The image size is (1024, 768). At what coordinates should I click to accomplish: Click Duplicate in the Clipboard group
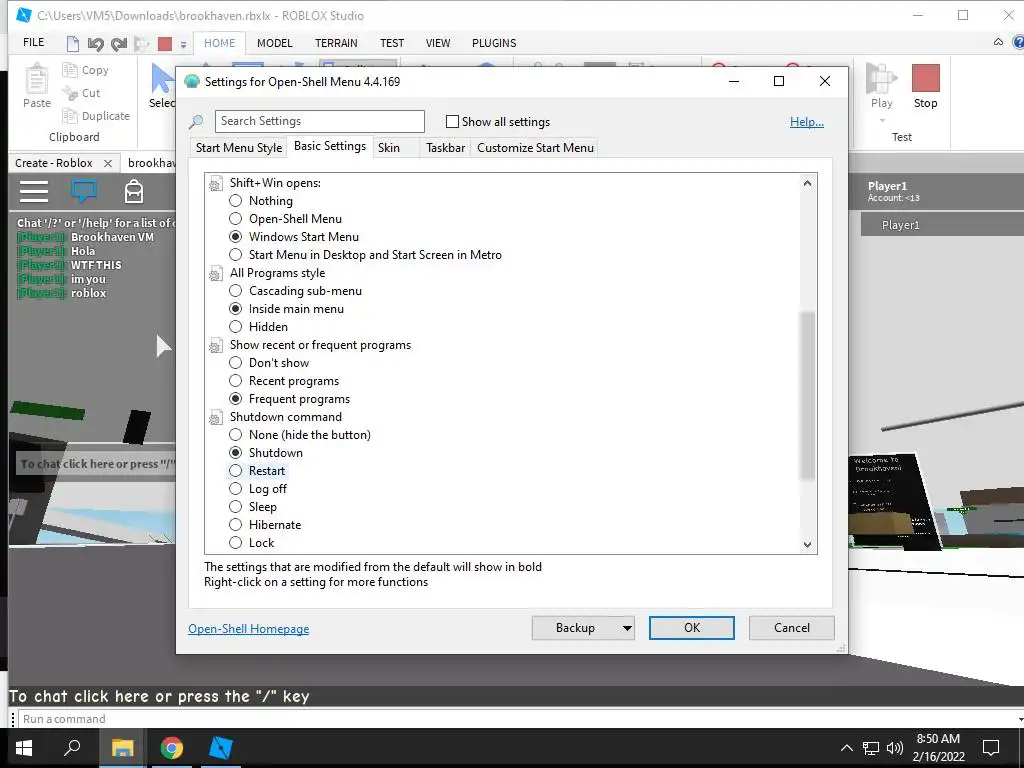(x=96, y=116)
